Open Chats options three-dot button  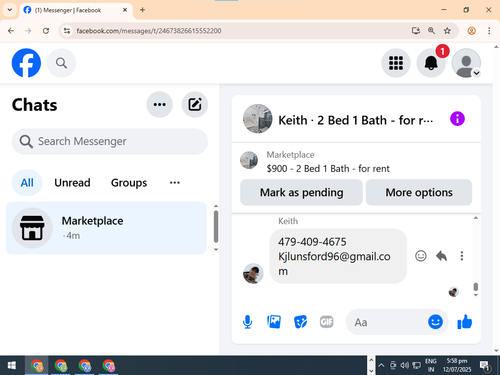(x=160, y=104)
